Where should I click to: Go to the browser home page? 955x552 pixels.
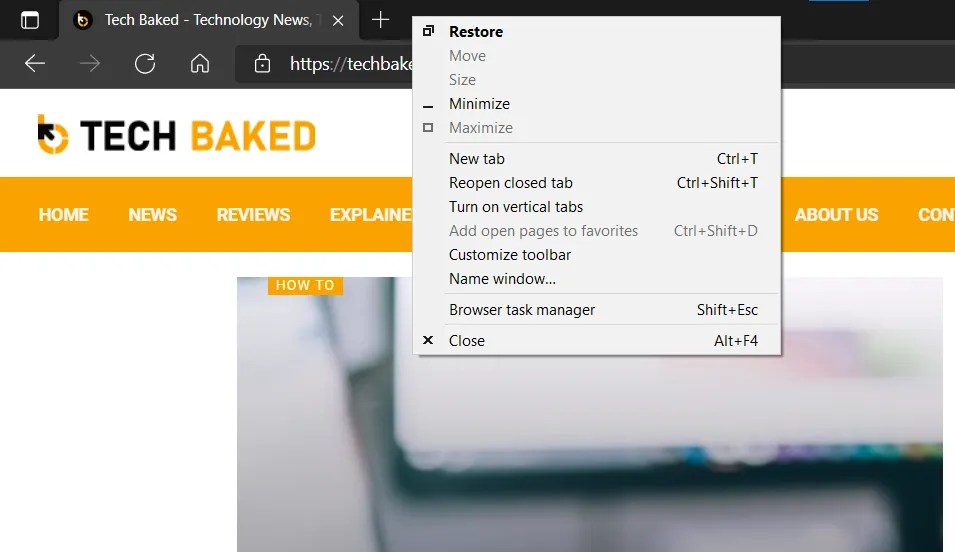coord(200,63)
